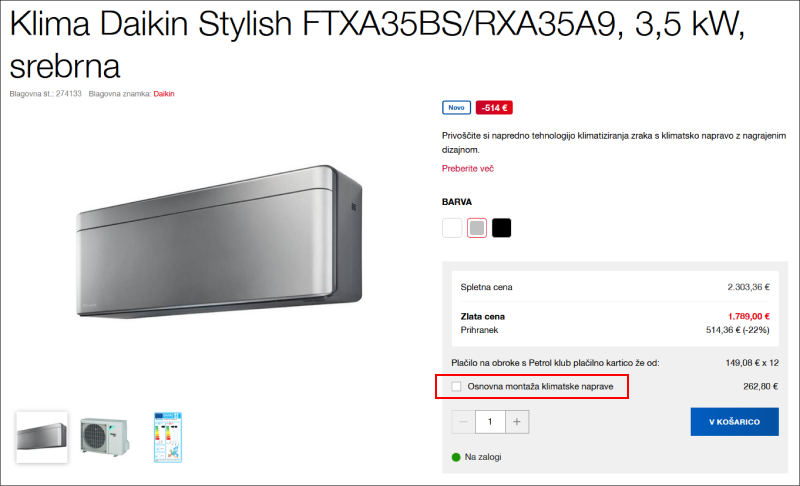
Task: Open the Daikin brand link
Action: pos(164,94)
